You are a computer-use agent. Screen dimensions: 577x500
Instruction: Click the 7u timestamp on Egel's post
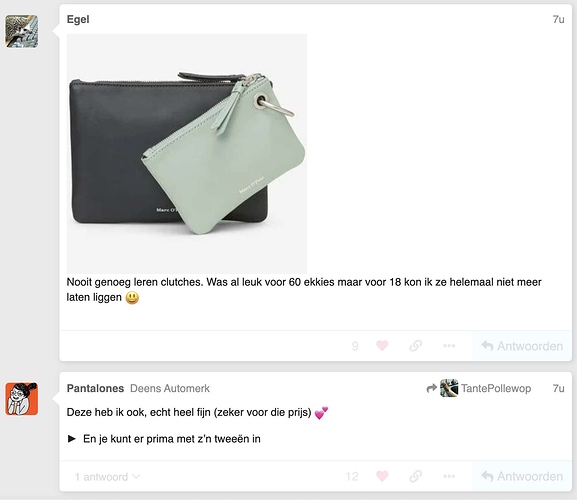558,19
